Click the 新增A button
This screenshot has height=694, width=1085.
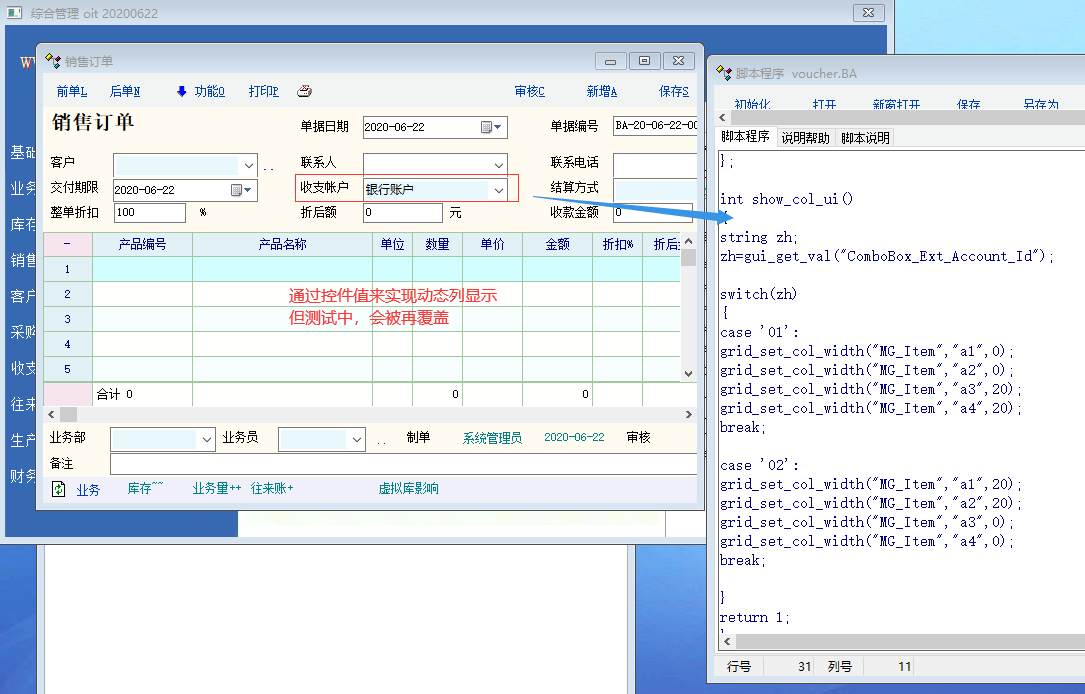[601, 91]
